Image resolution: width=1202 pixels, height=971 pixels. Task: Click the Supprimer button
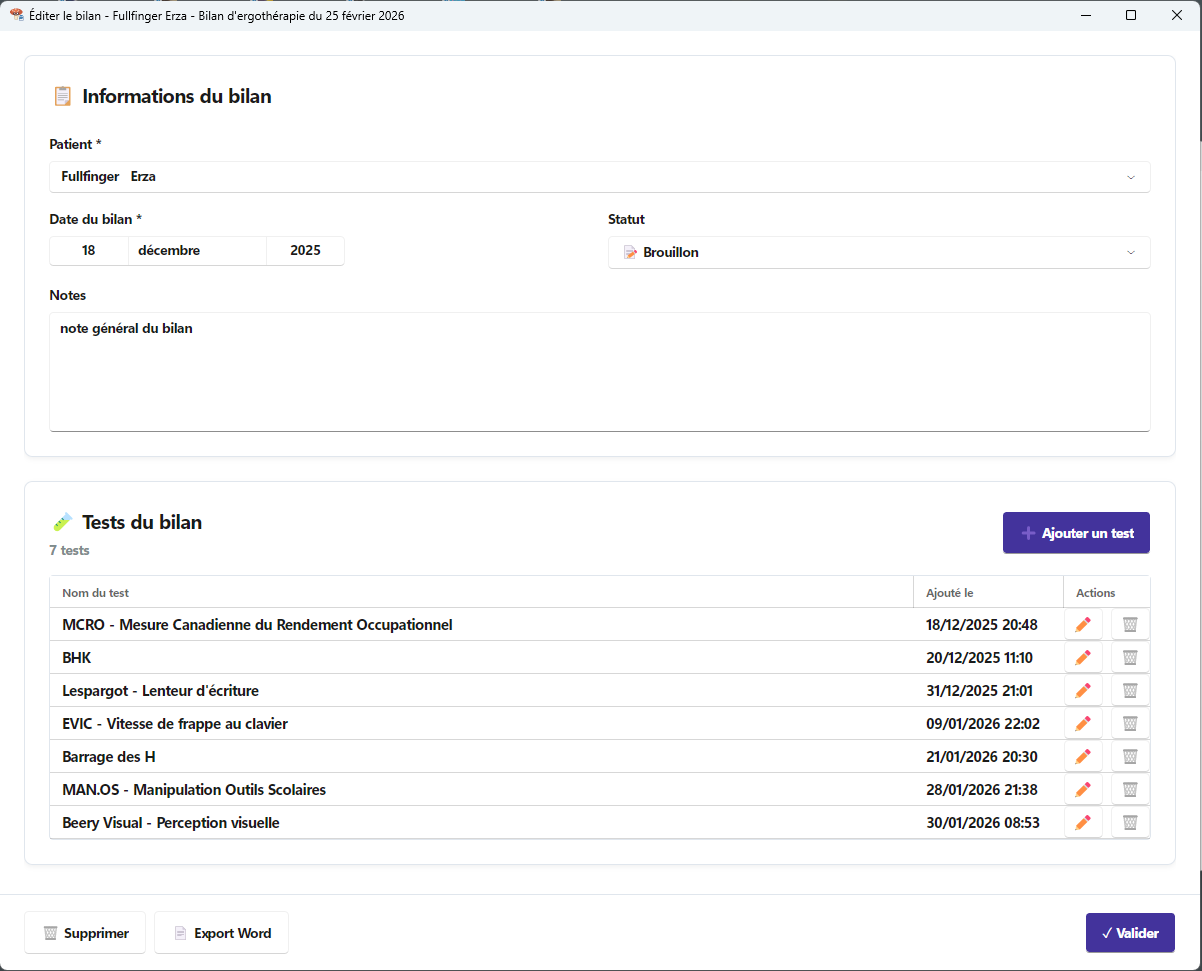click(x=85, y=933)
